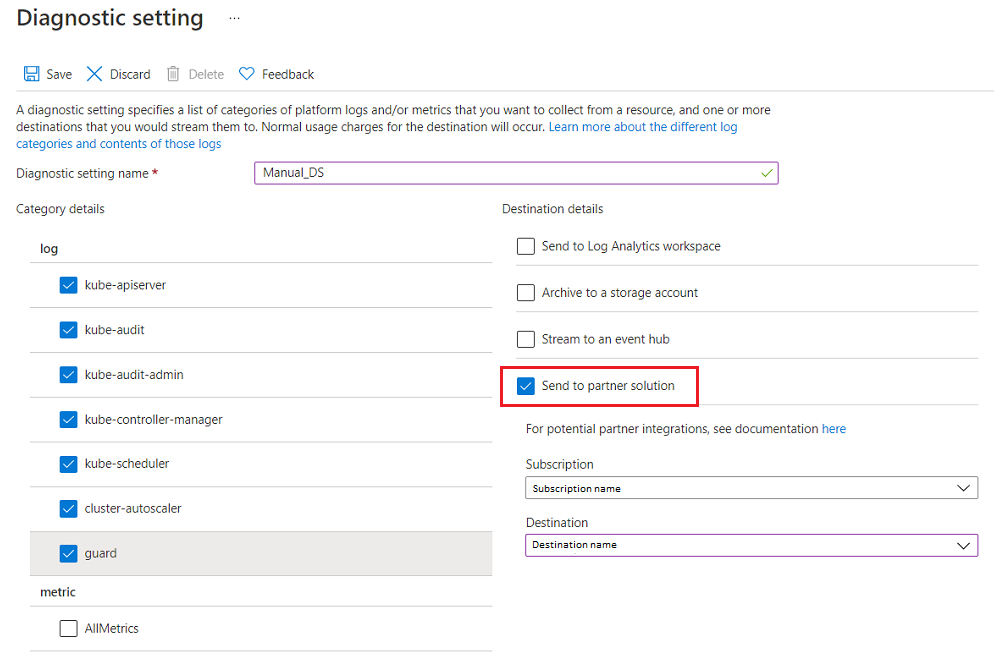The height and width of the screenshot is (666, 1000).
Task: Click the Delete trash icon
Action: (x=173, y=74)
